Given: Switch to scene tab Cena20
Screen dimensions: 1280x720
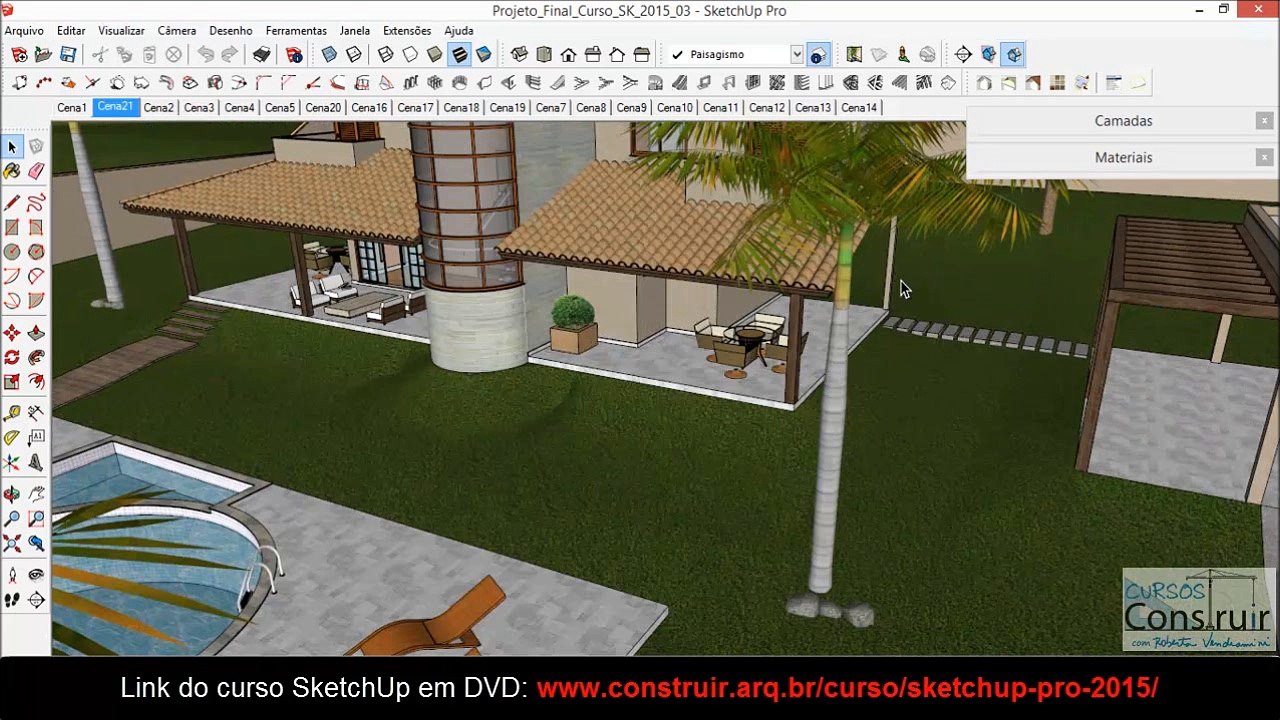Looking at the screenshot, I should (323, 107).
